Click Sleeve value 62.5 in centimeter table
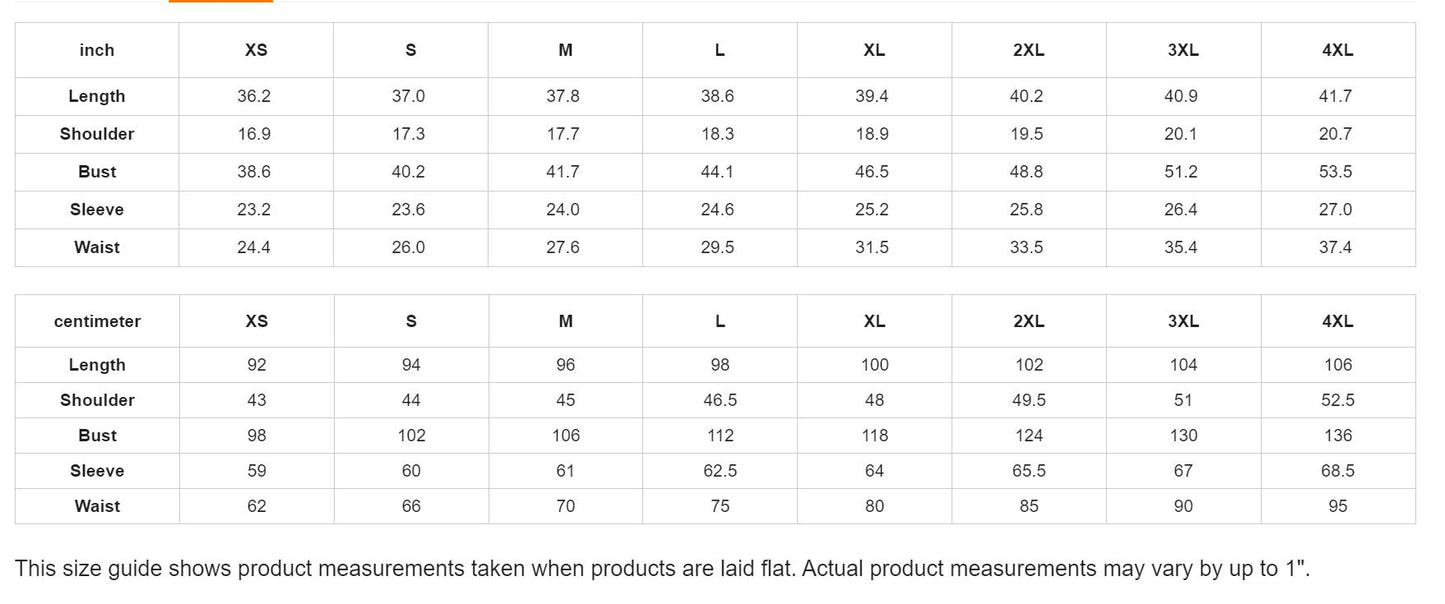1445x604 pixels. (719, 471)
